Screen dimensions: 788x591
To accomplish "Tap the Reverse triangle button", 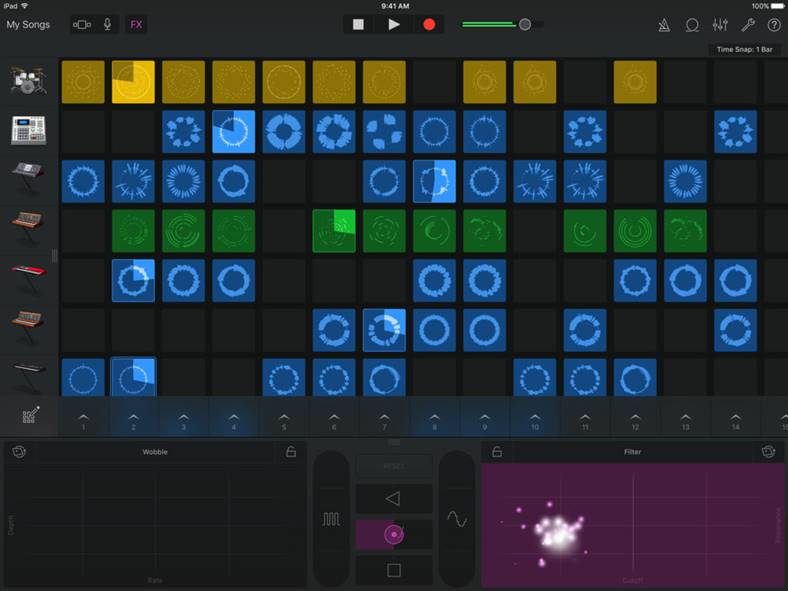I will click(394, 499).
